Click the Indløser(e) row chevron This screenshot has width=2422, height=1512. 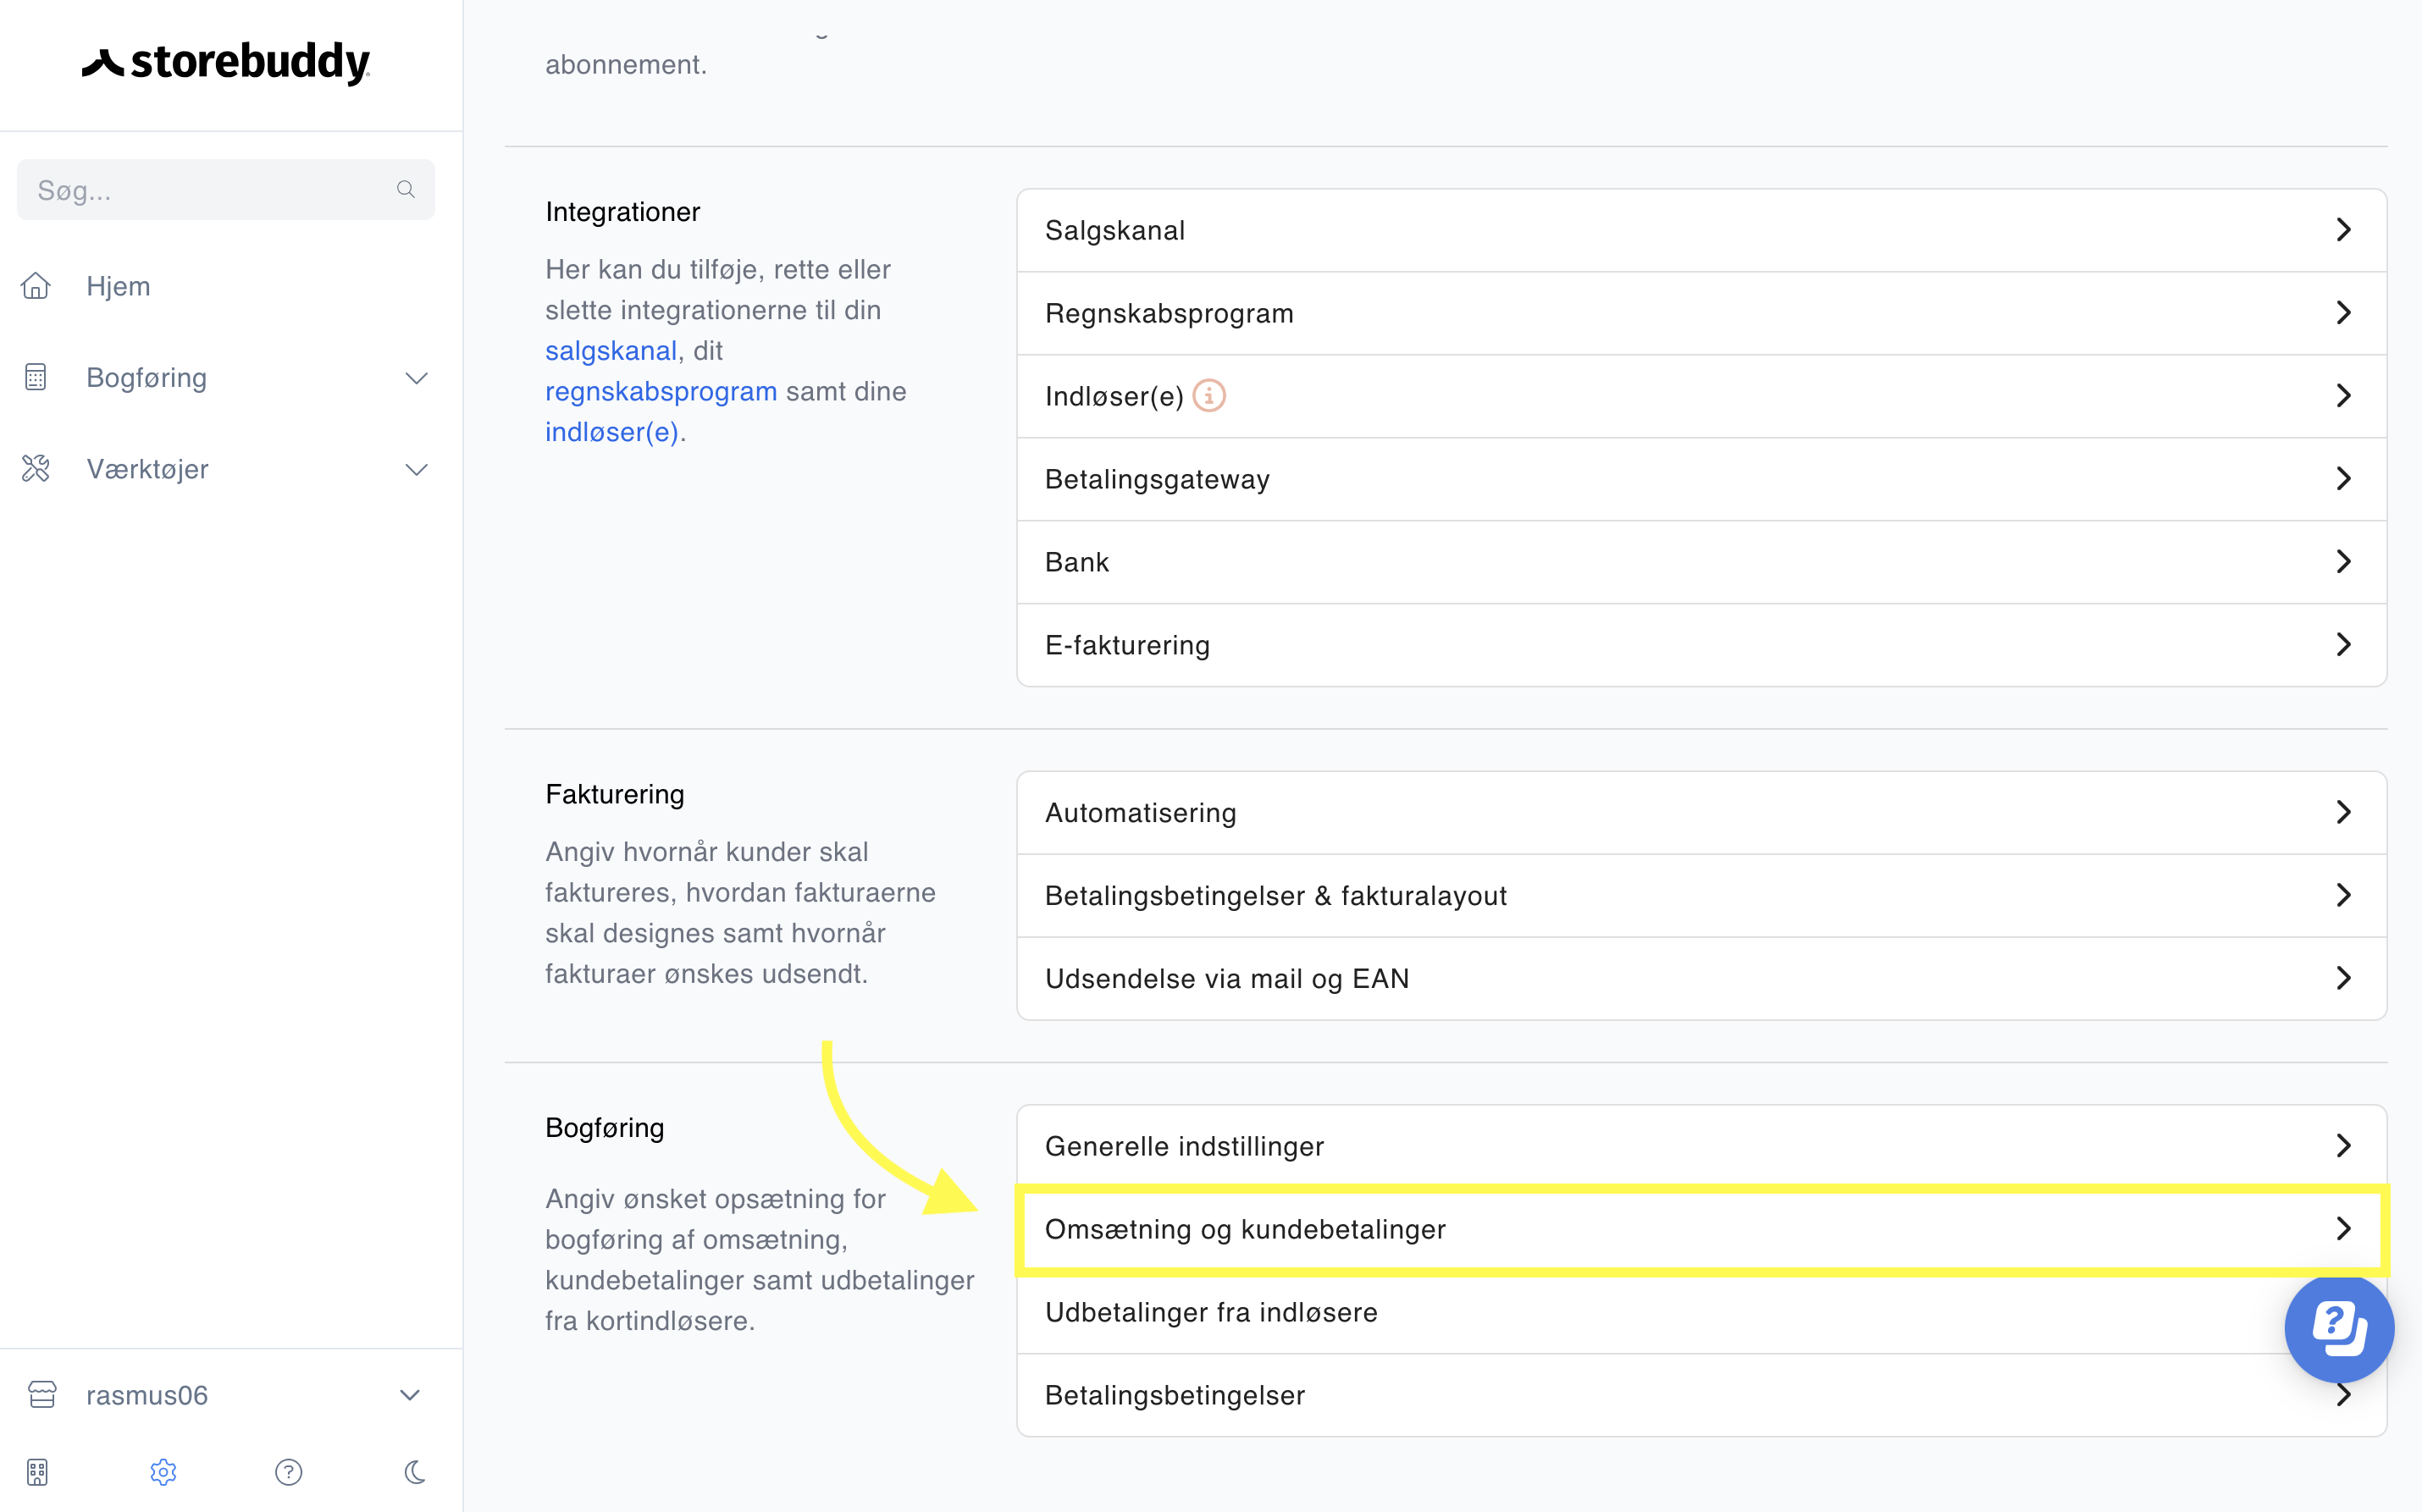pyautogui.click(x=2343, y=396)
